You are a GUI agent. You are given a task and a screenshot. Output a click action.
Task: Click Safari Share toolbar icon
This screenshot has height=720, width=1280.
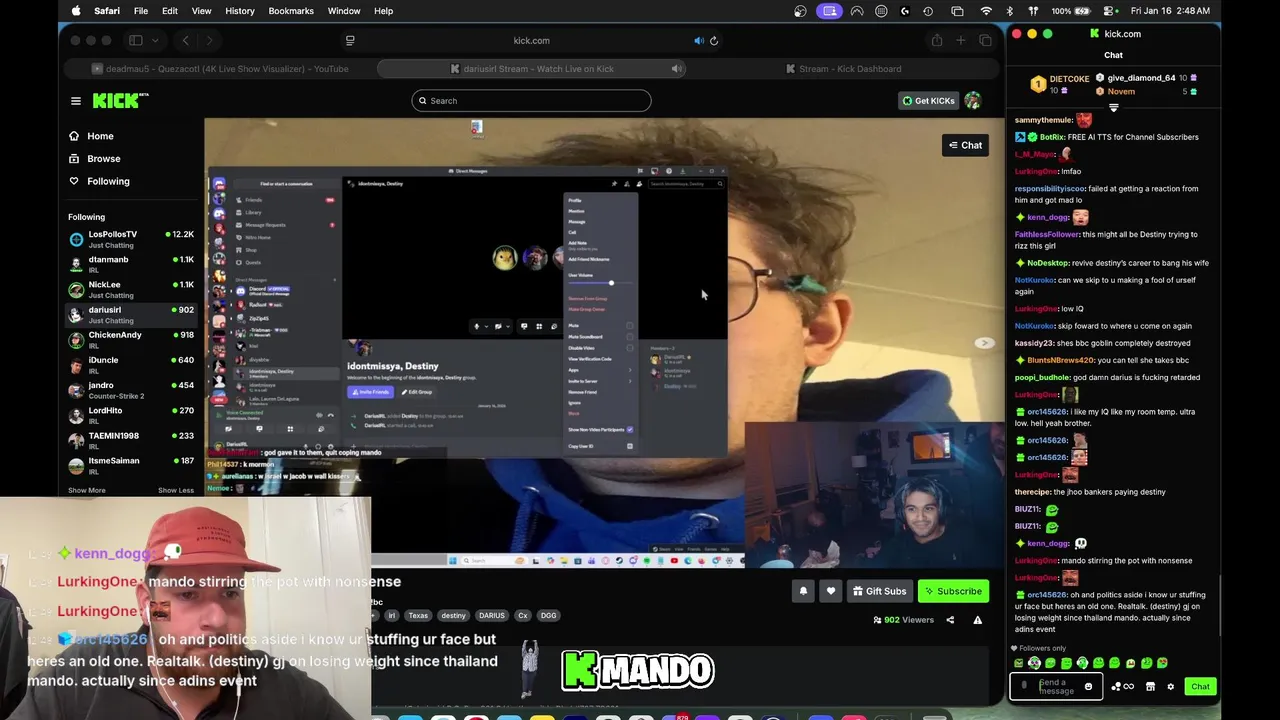click(936, 41)
